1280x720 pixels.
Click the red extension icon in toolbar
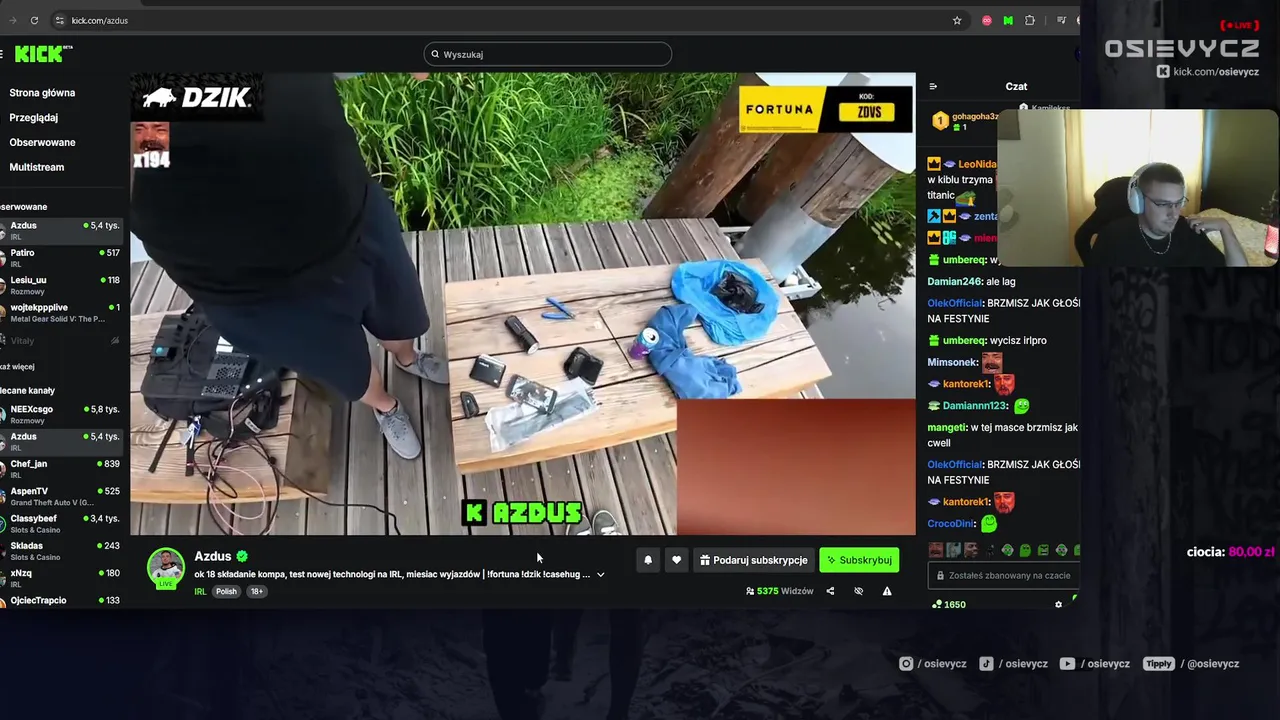coord(987,20)
